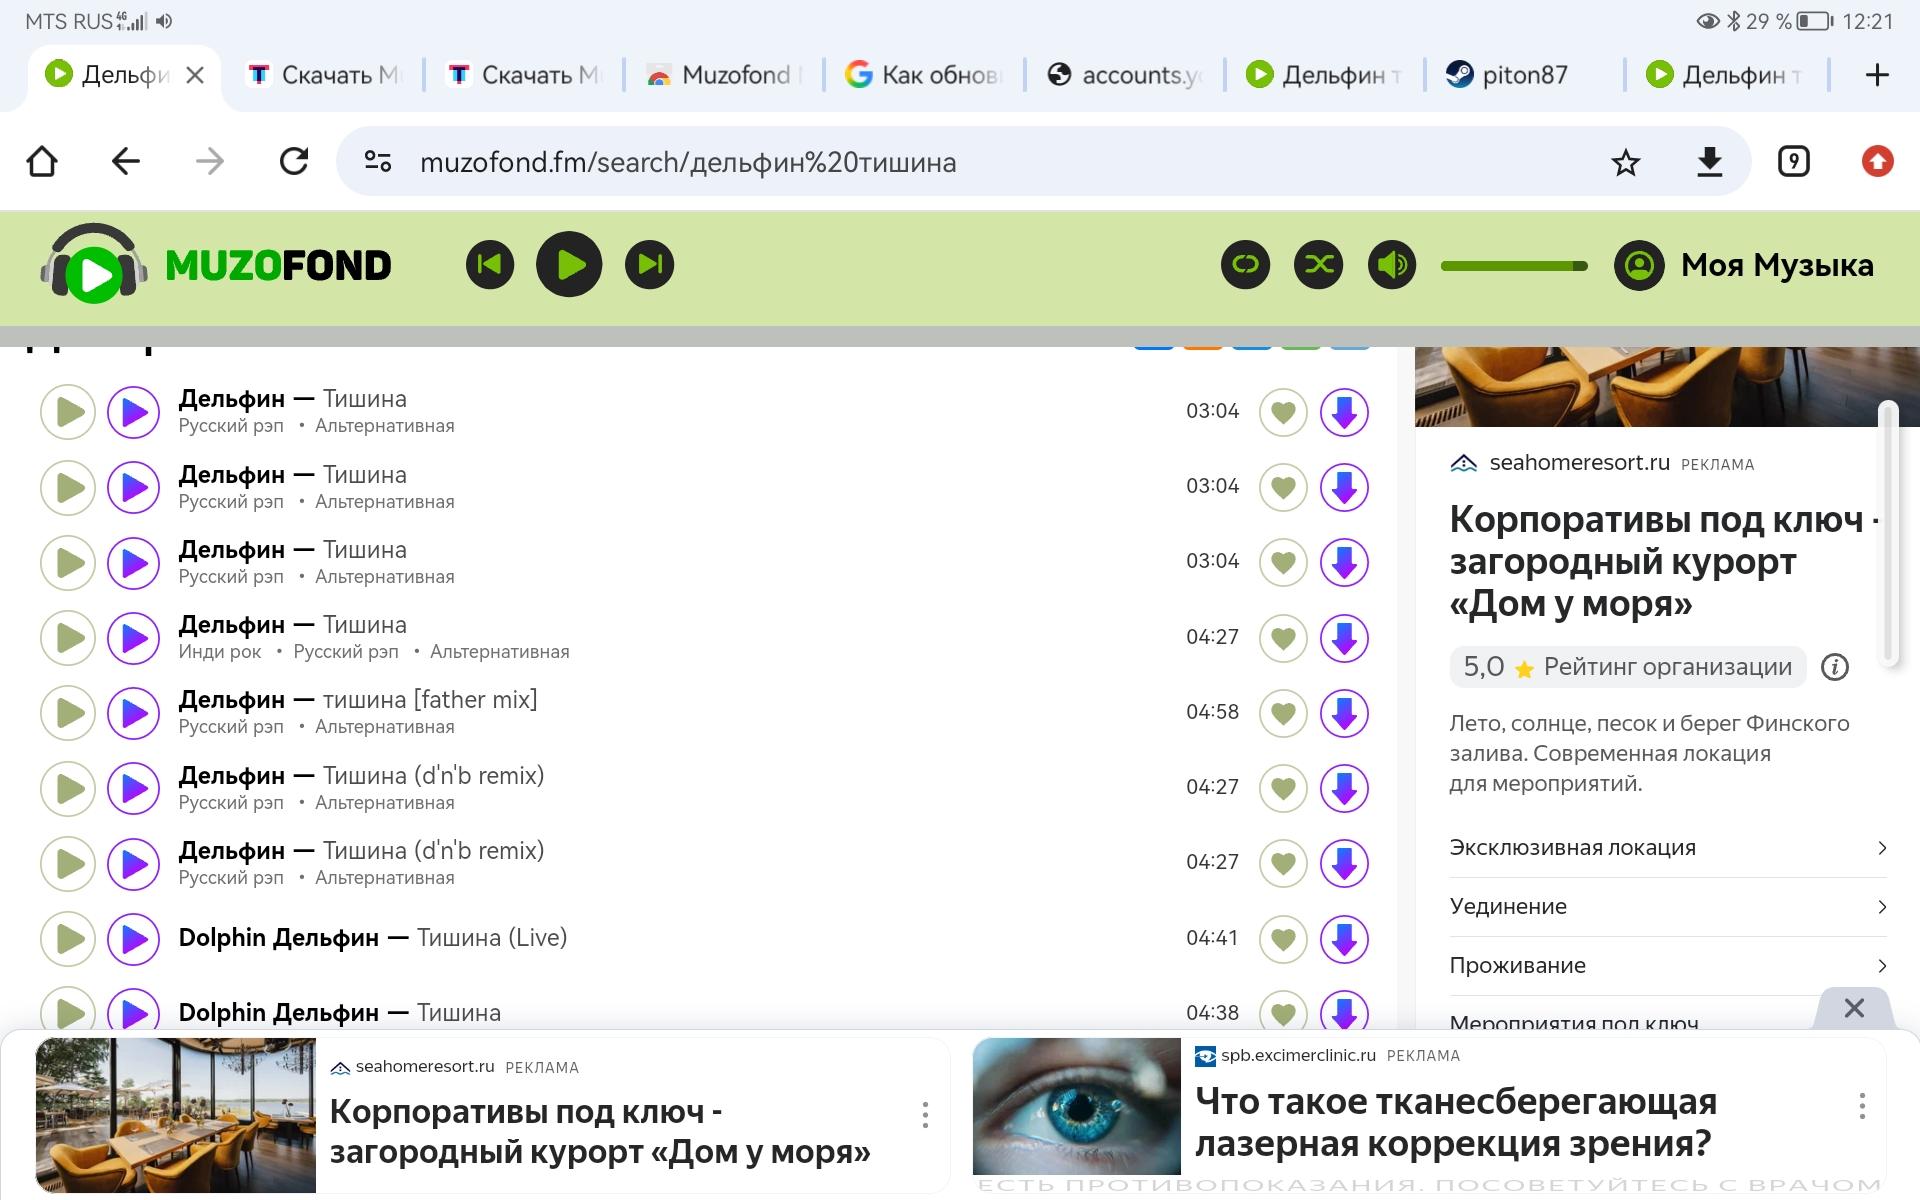
Task: Click the sidebar ad scrollbar
Action: [1889, 532]
